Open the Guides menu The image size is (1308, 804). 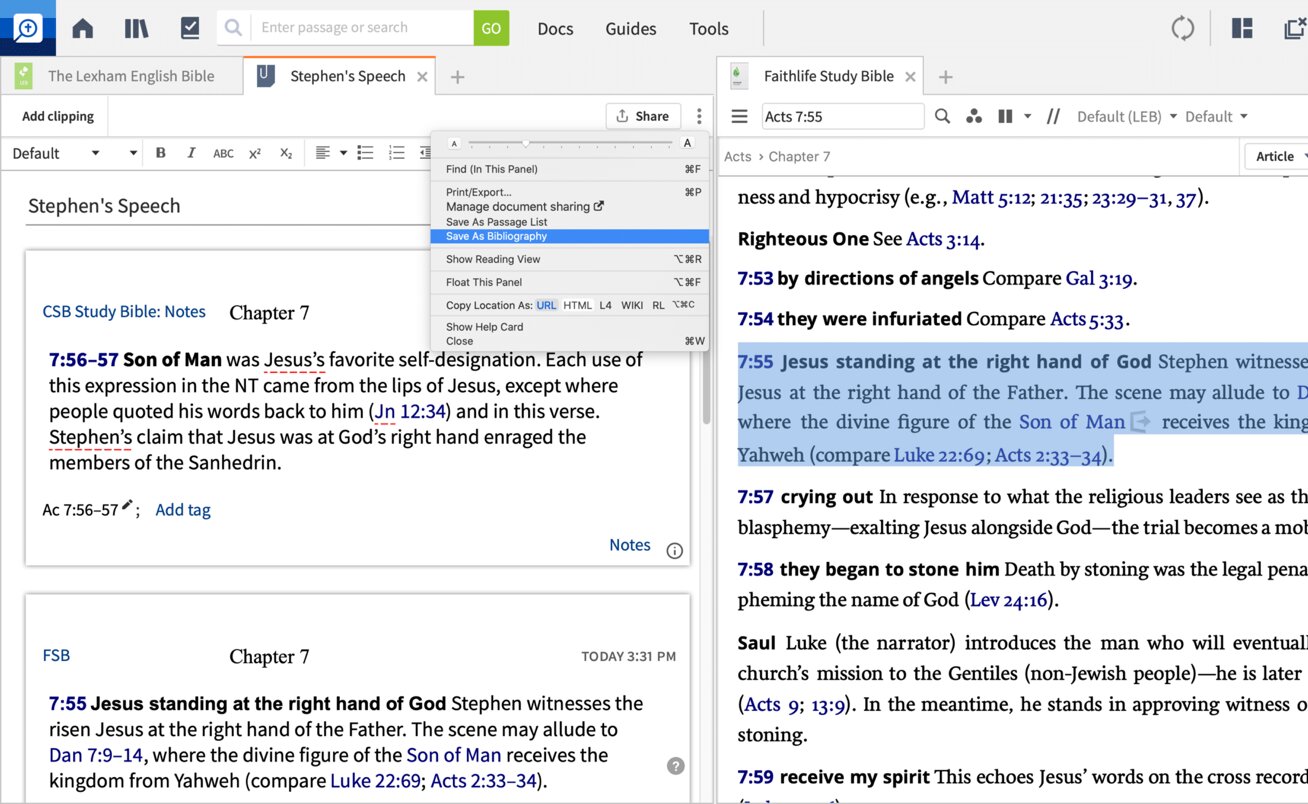click(x=631, y=29)
